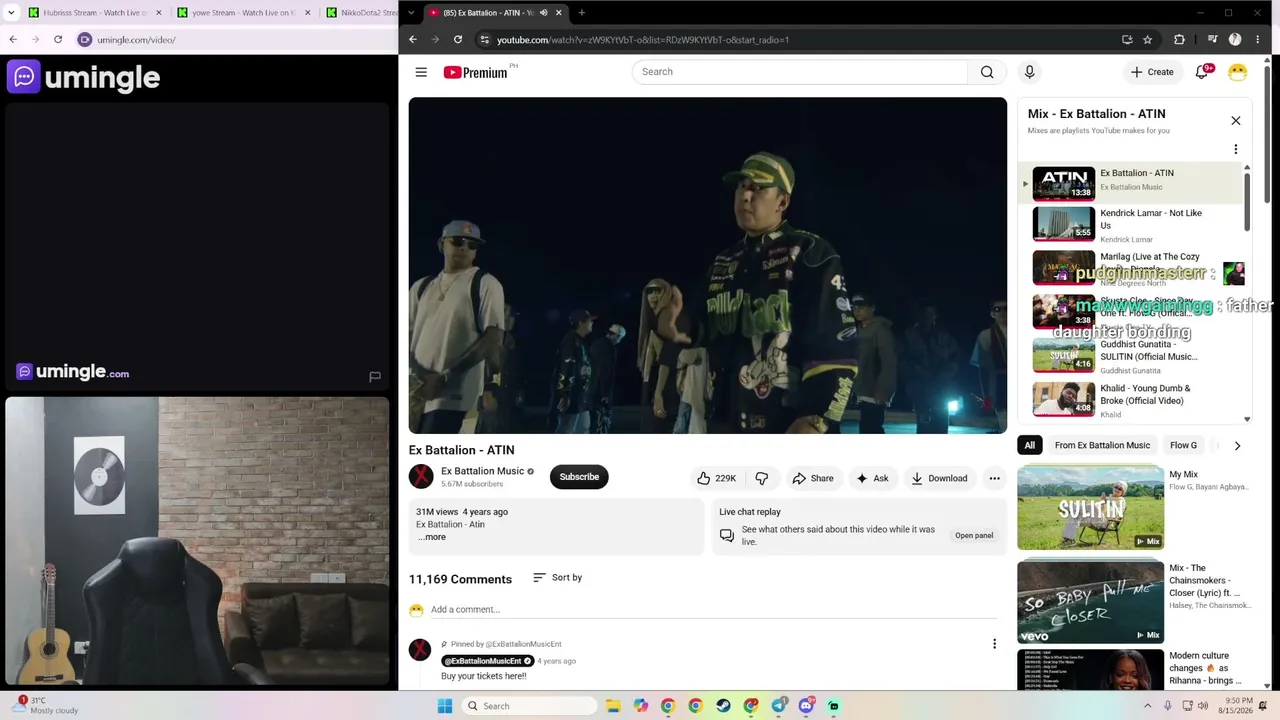Show more filter chips with right arrow
The height and width of the screenshot is (720, 1280).
[1237, 446]
